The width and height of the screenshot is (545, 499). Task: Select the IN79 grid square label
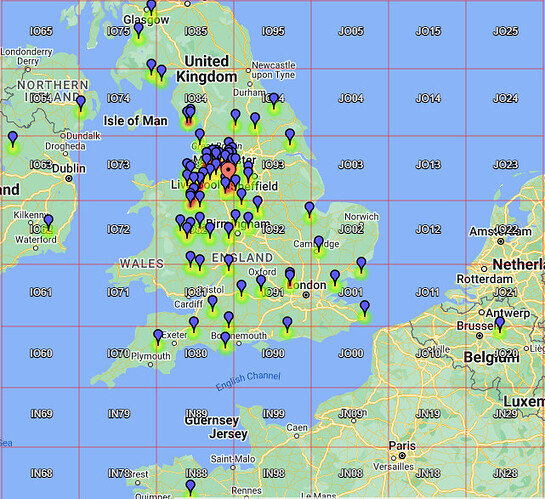pos(119,414)
